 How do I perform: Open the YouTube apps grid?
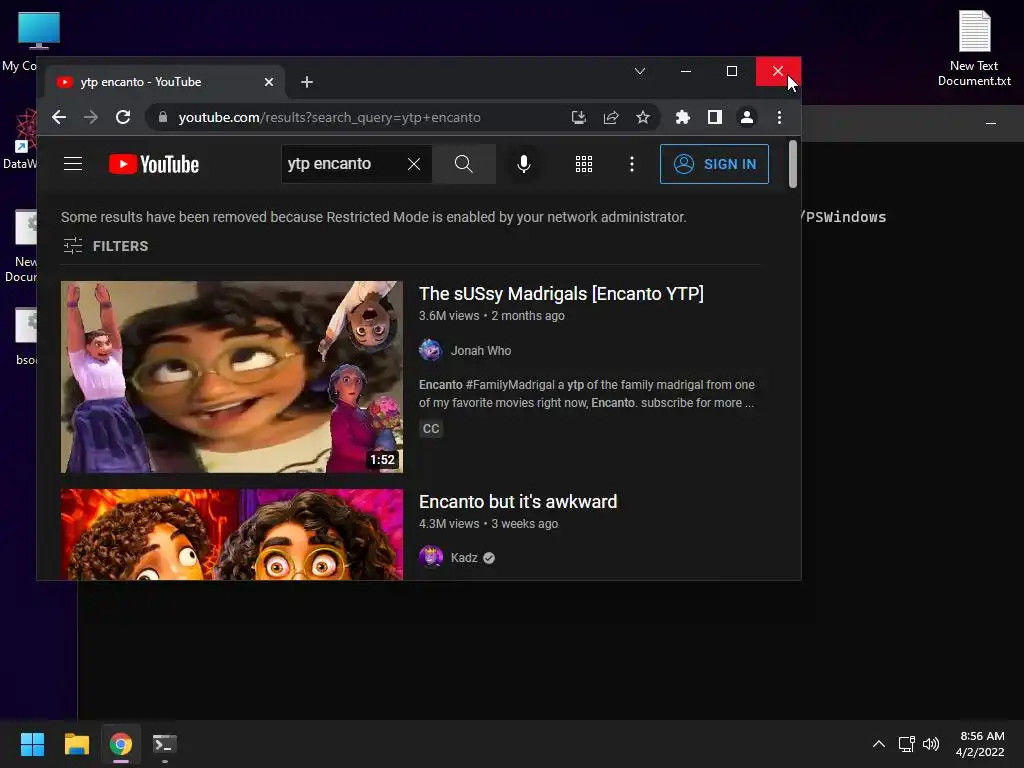pos(584,164)
